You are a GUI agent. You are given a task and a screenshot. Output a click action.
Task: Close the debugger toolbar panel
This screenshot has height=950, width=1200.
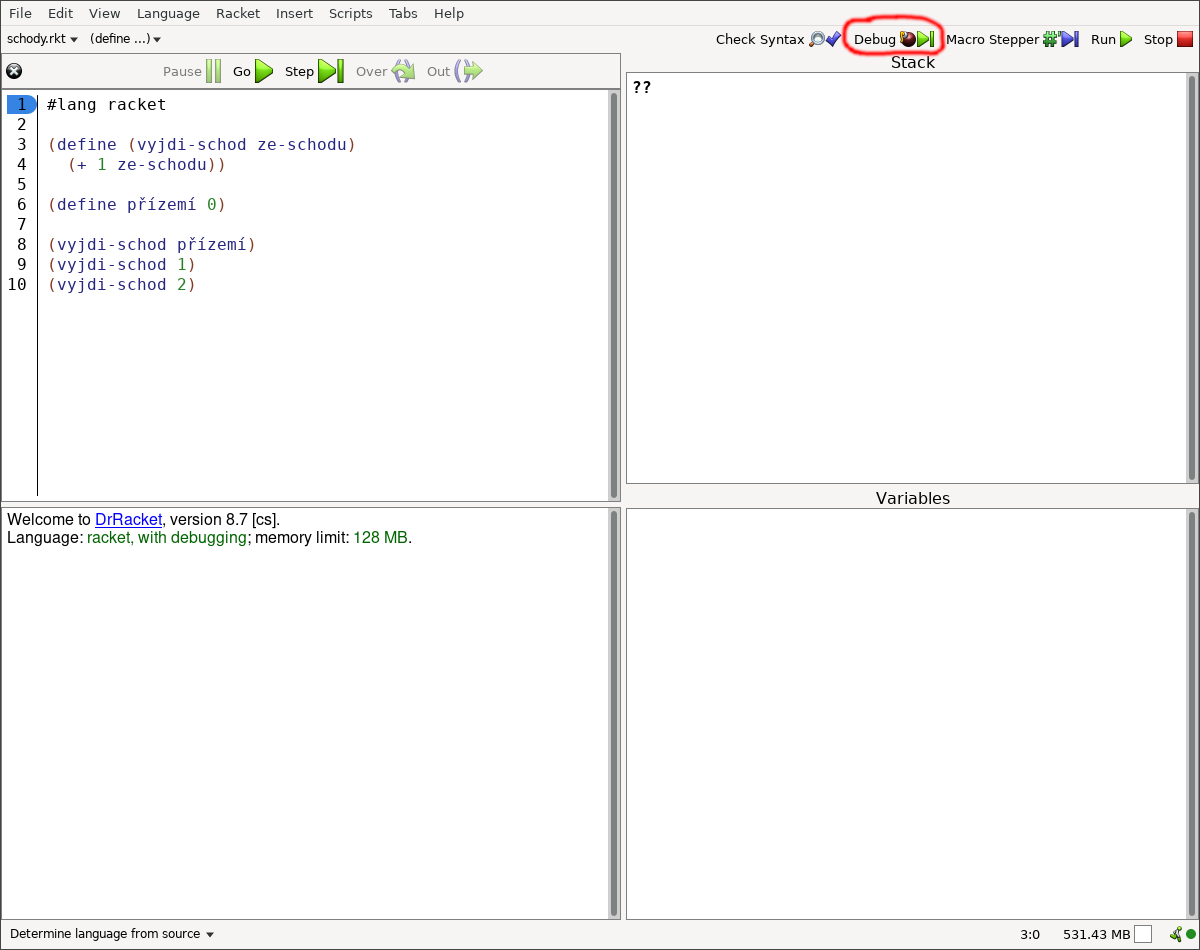[x=14, y=71]
